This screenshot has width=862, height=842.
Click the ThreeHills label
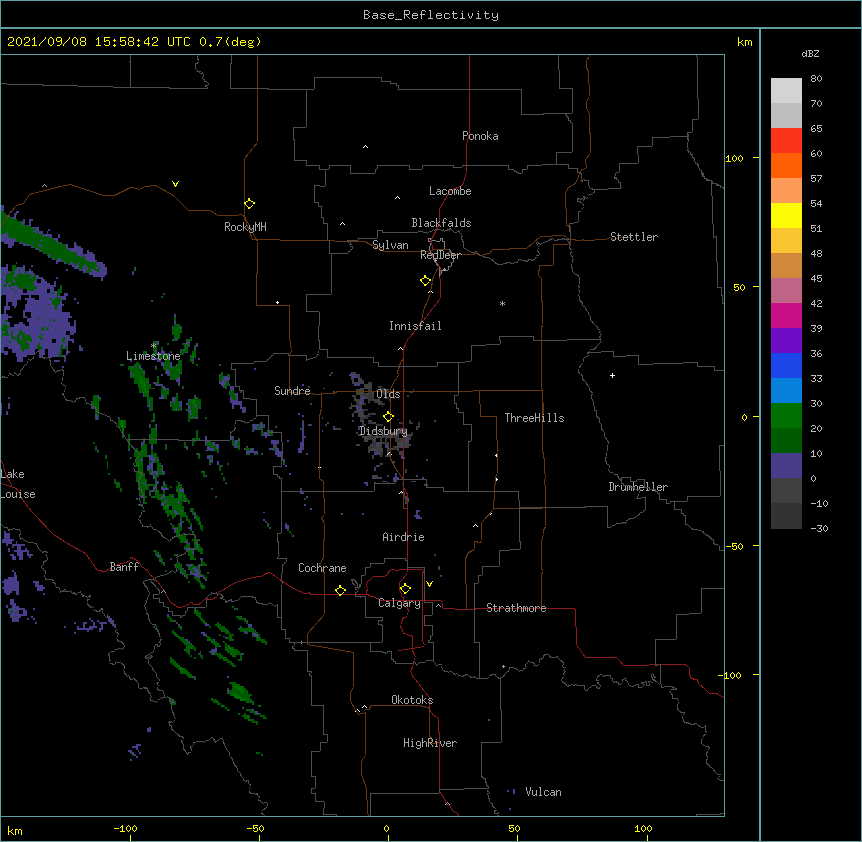(x=534, y=418)
